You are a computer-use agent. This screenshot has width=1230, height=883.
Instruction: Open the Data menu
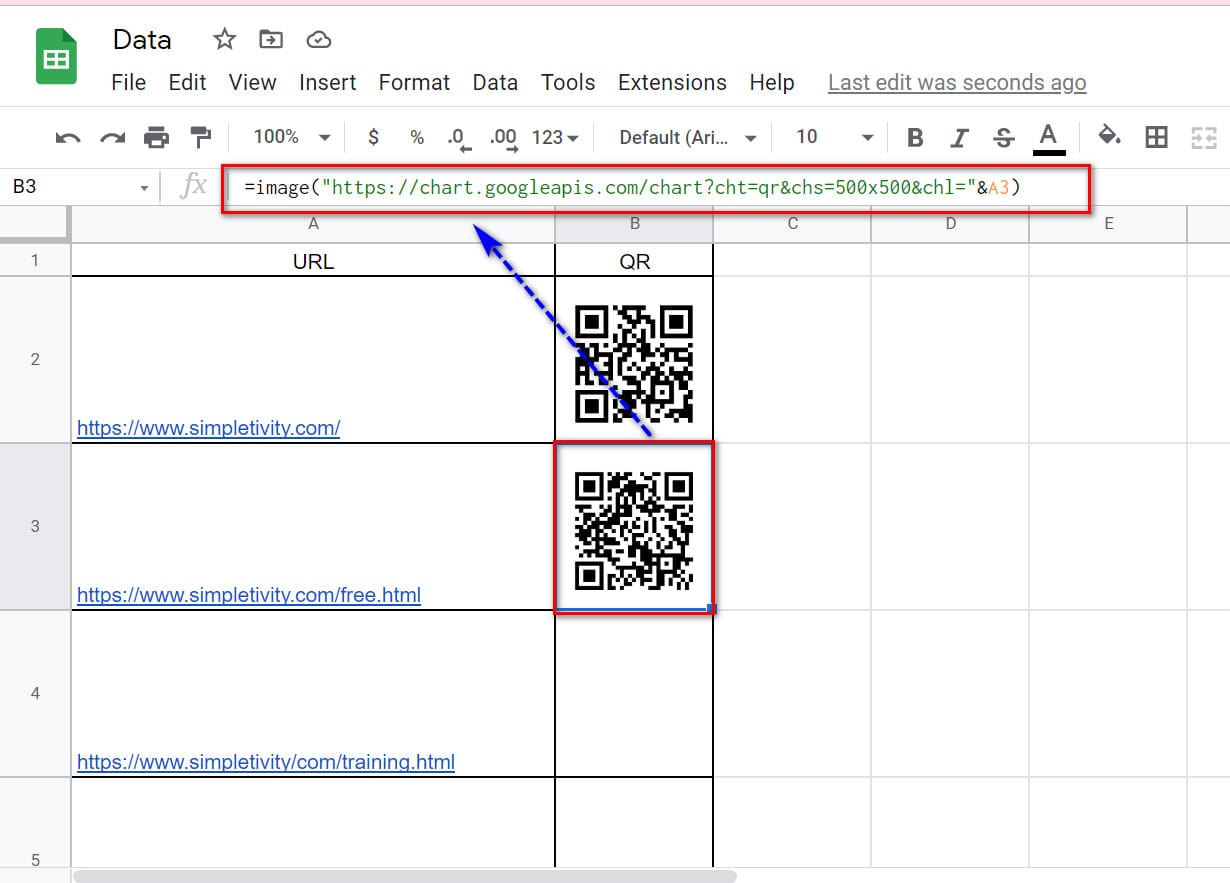495,83
